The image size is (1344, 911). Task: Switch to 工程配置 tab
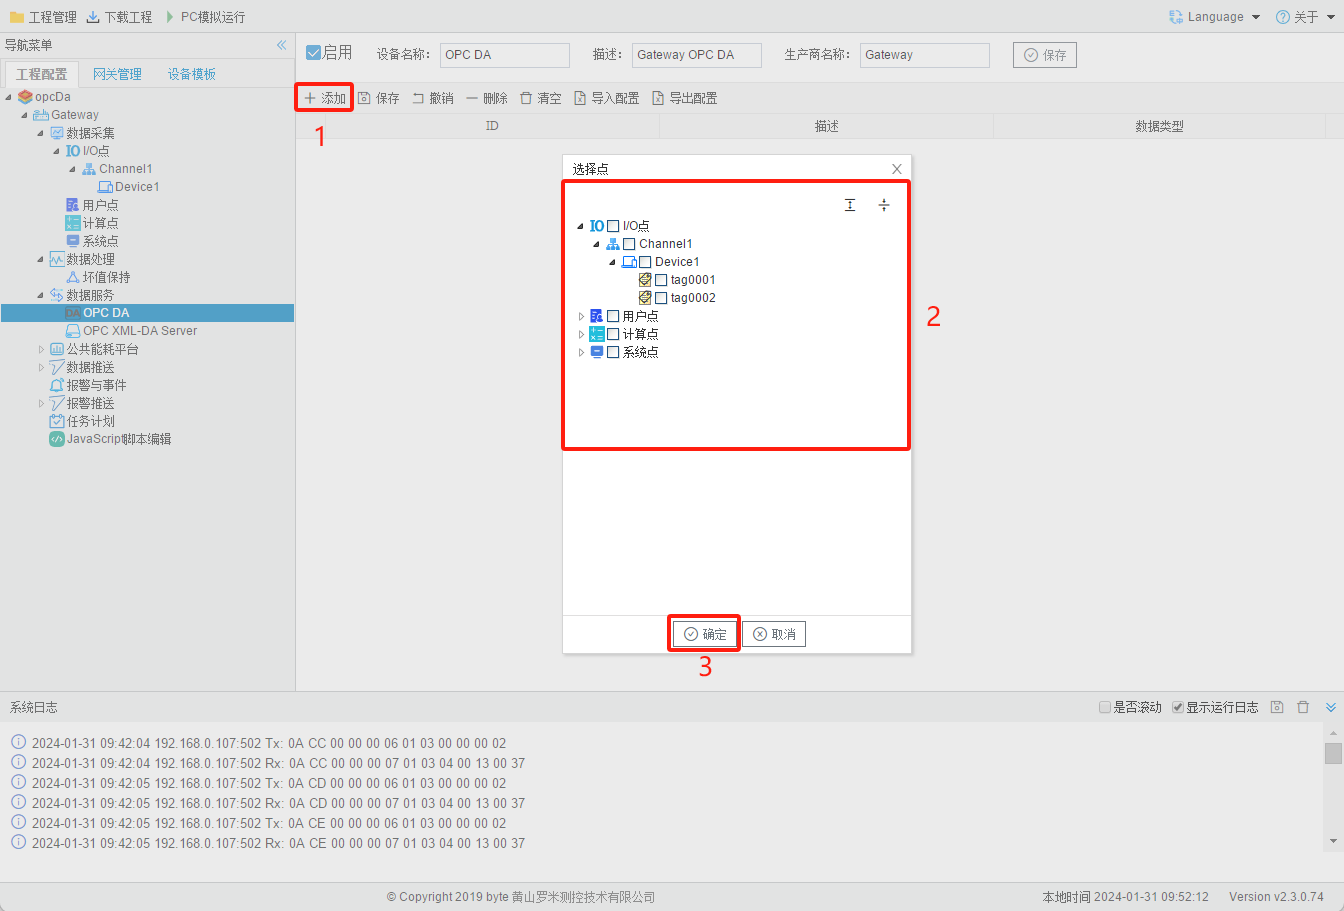[x=41, y=74]
